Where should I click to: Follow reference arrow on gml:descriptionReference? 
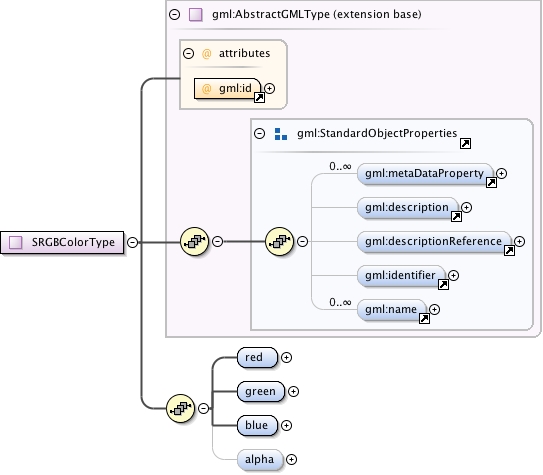tap(509, 250)
